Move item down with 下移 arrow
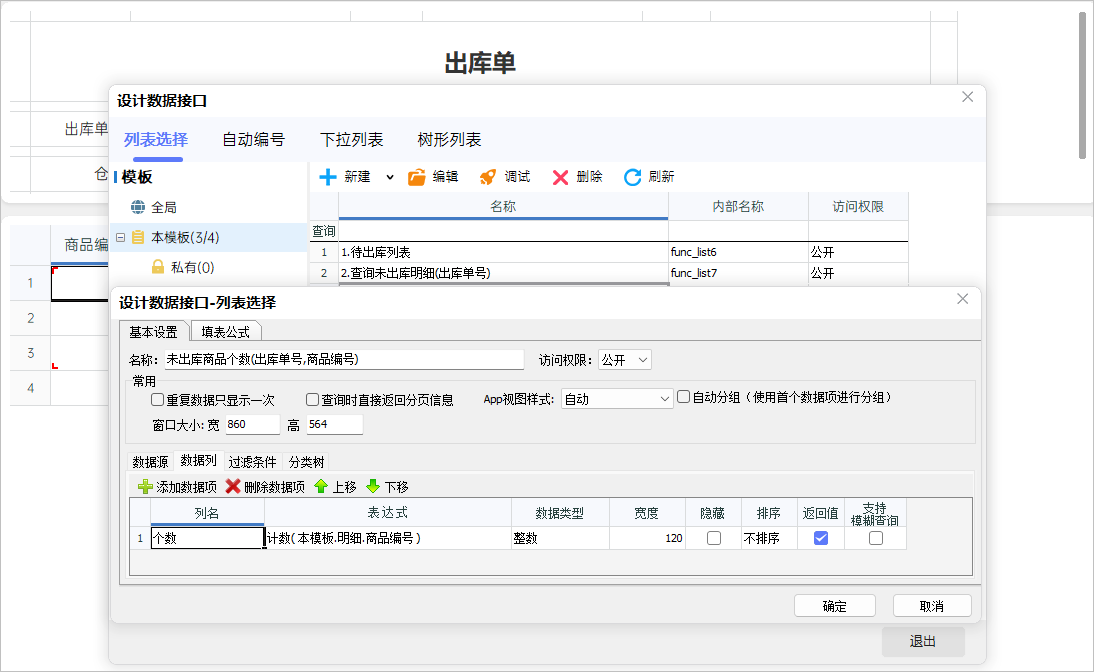This screenshot has height=672, width=1094. pyautogui.click(x=373, y=487)
